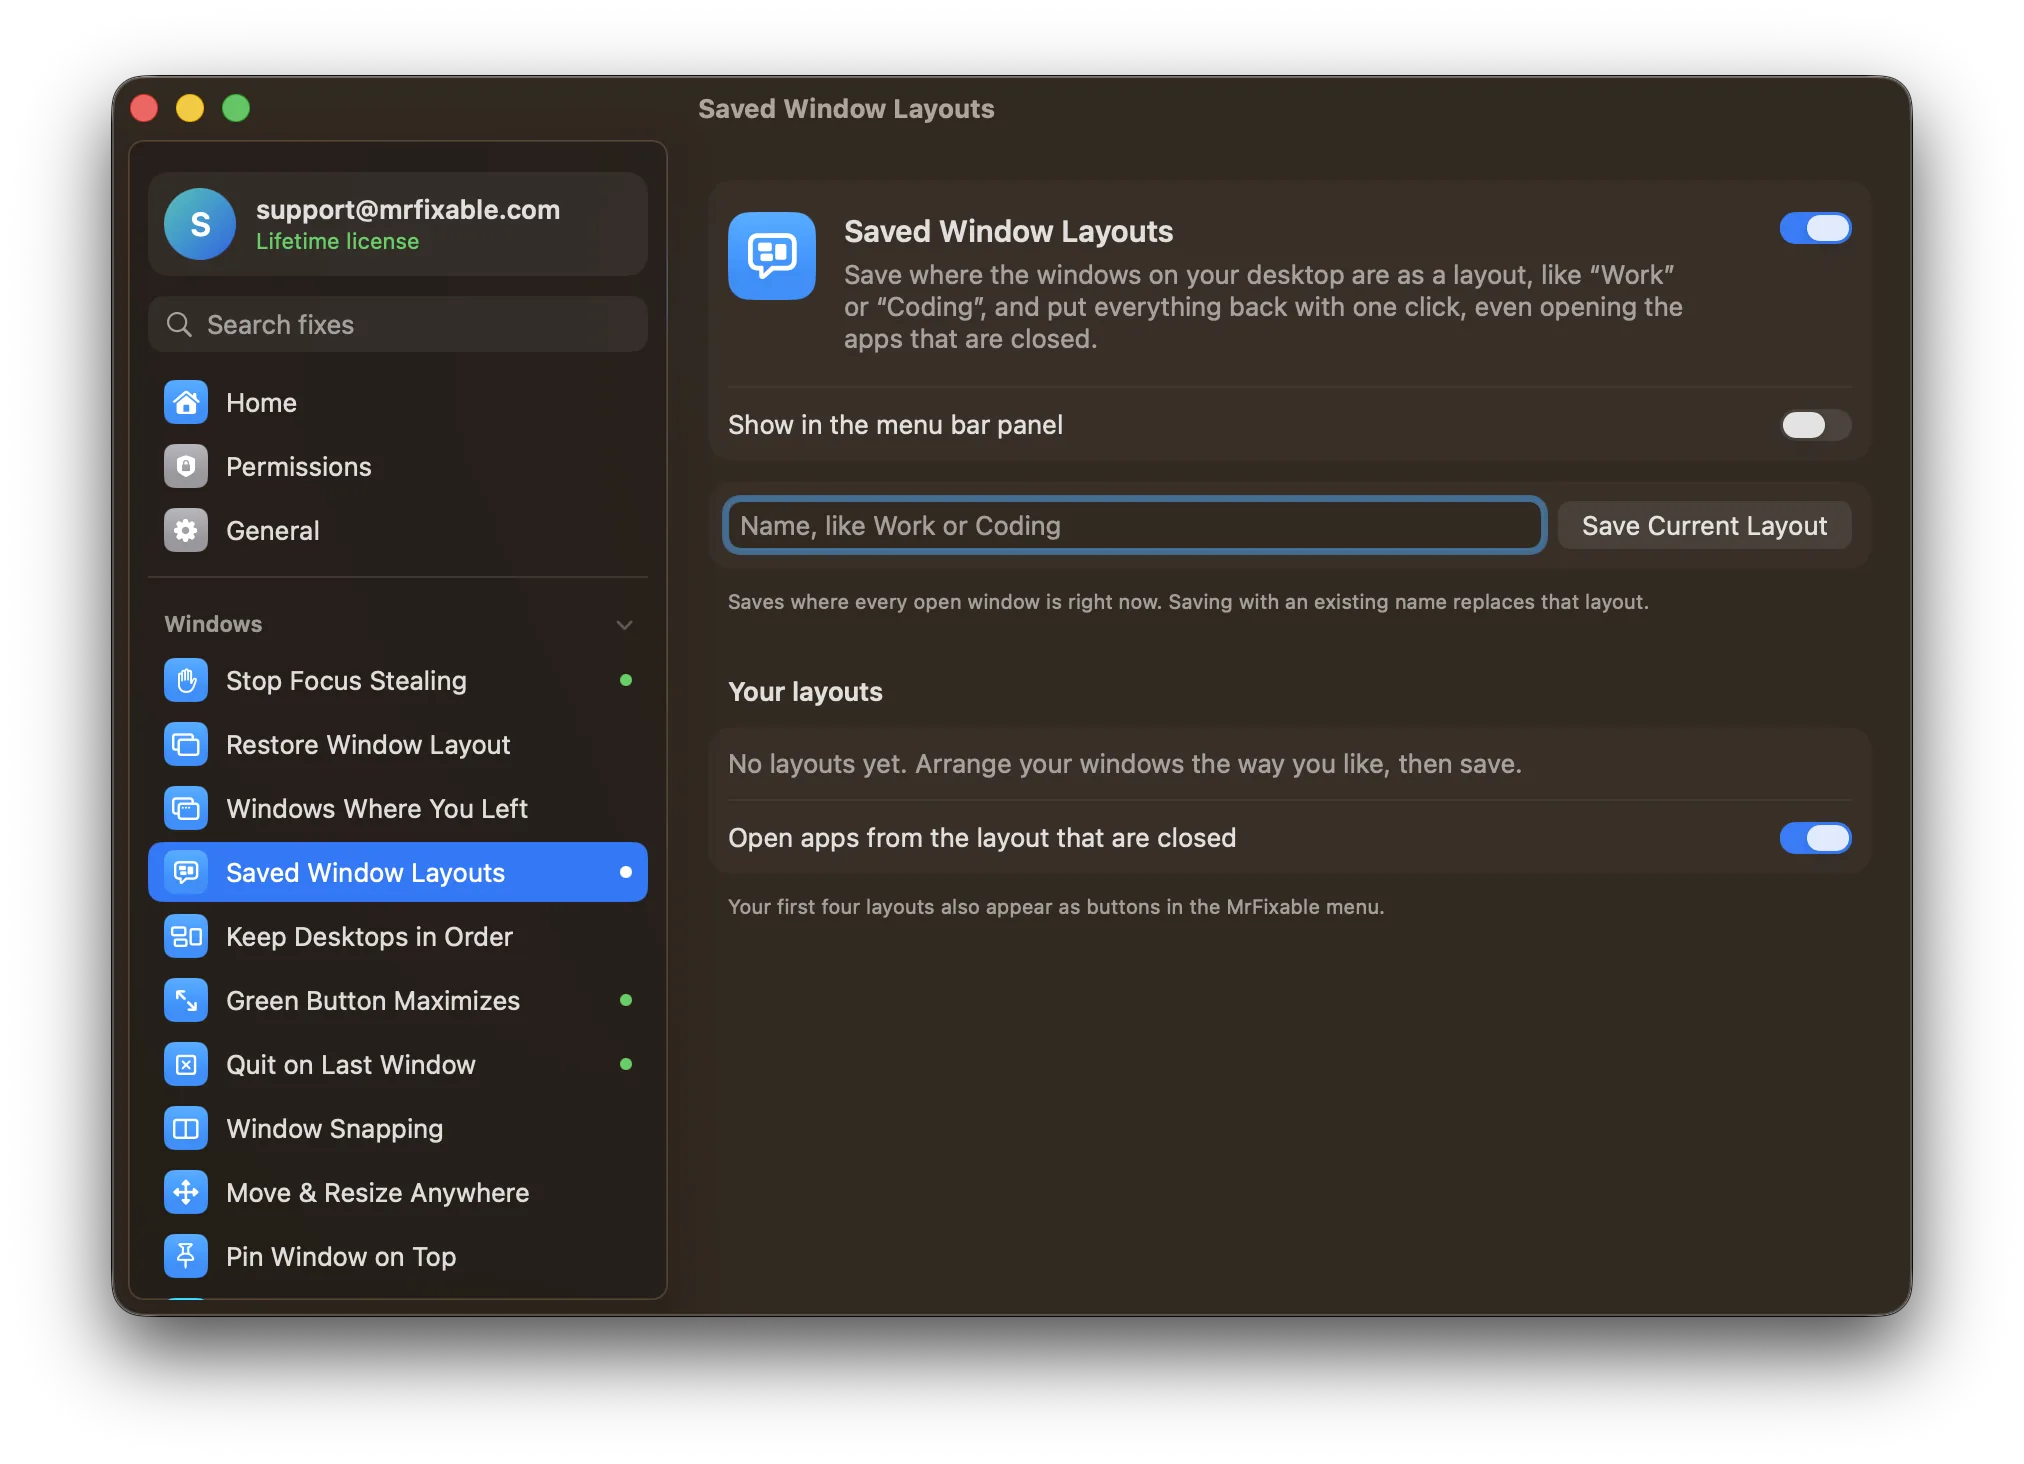Open Green Button Maximizes settings
2024x1464 pixels.
click(x=398, y=1001)
